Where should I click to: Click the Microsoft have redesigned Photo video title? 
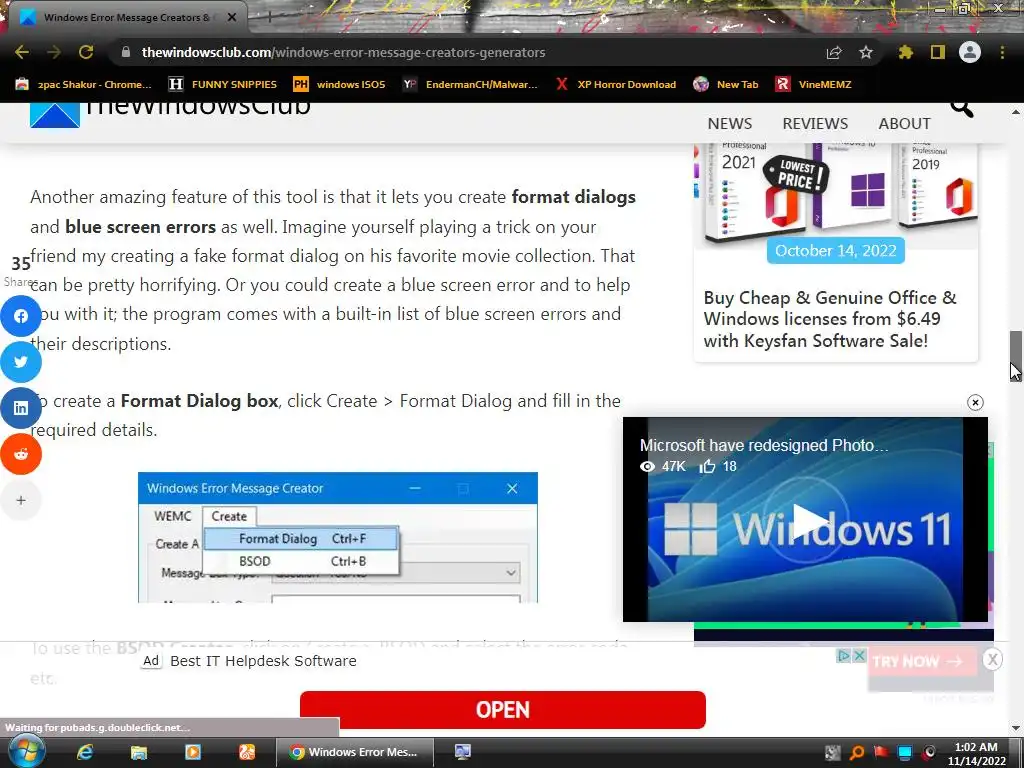[x=764, y=445]
